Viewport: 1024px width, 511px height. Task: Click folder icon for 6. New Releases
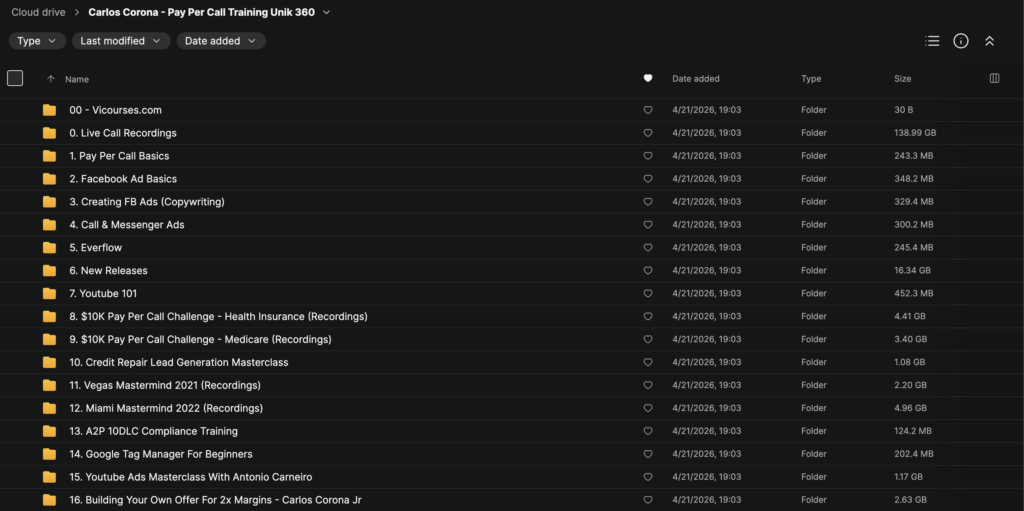(x=49, y=271)
